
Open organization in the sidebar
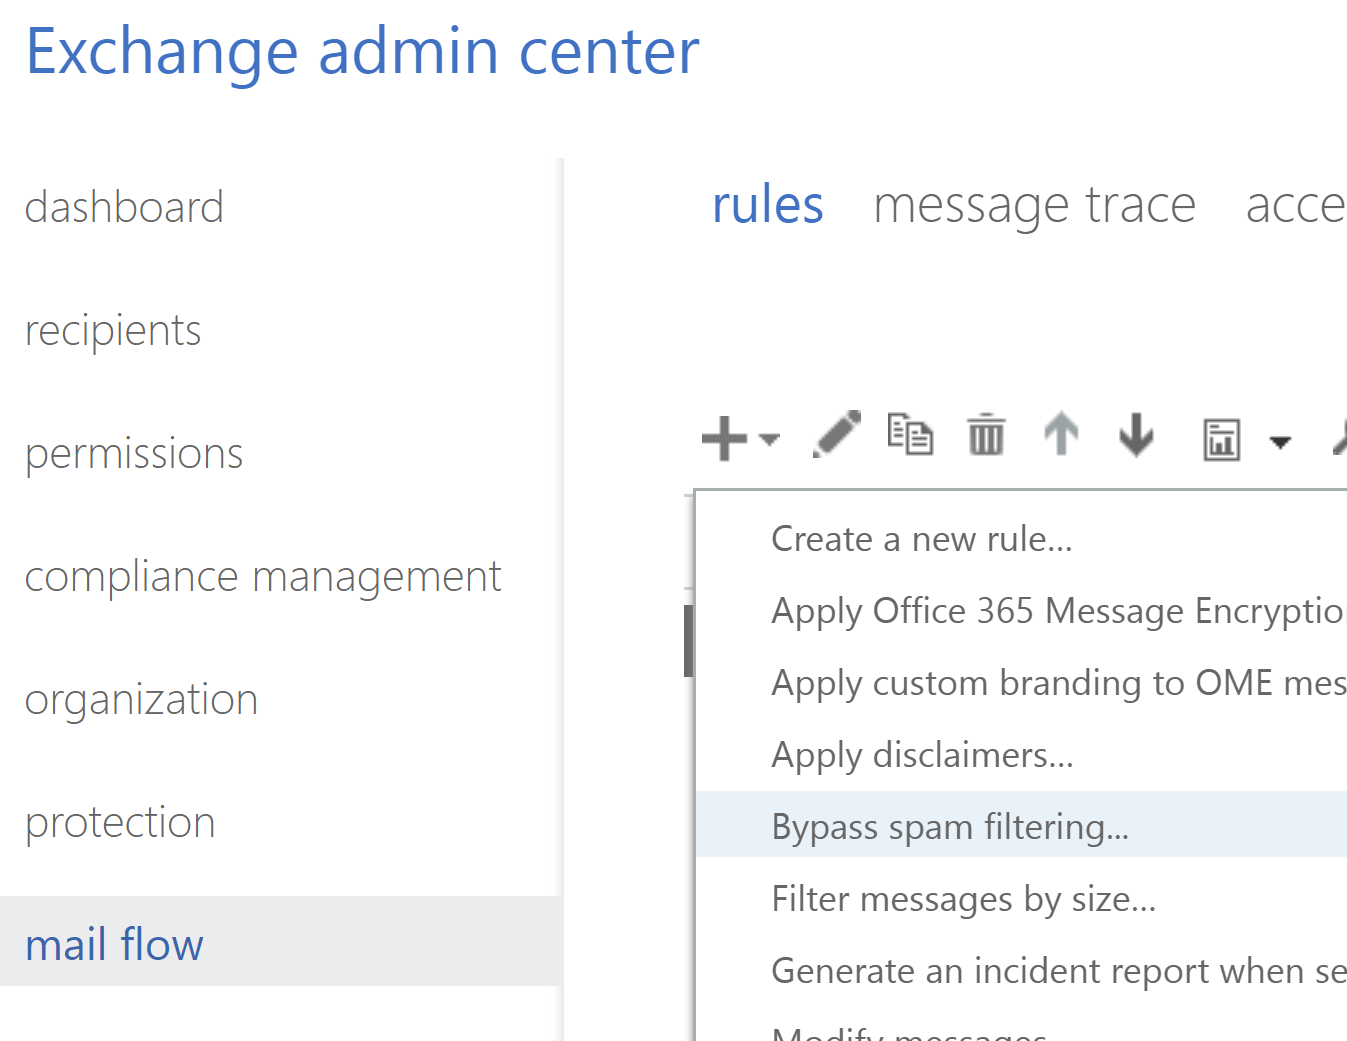[x=141, y=700]
